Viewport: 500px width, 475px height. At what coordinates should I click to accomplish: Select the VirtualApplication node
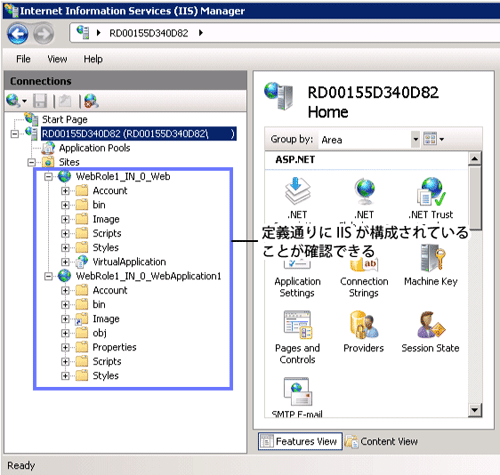coord(129,262)
